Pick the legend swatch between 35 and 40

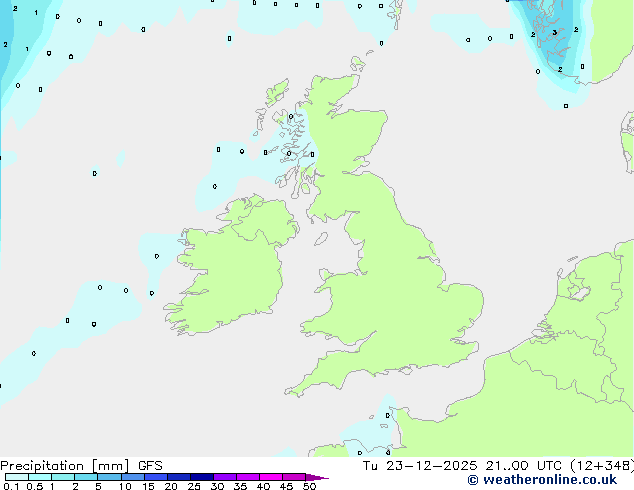247,477
